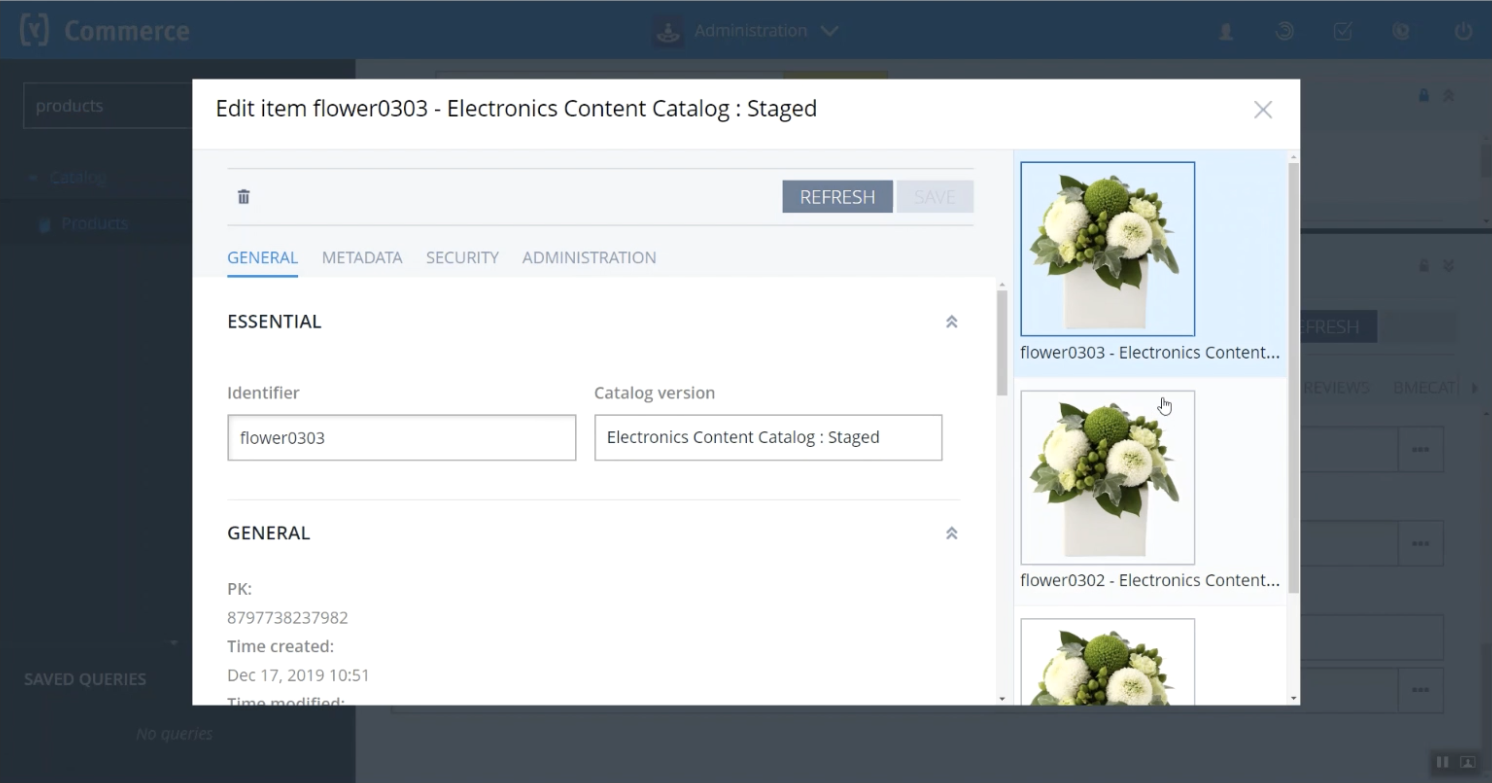
Task: Collapse the ESSENTIAL section
Action: pos(951,322)
